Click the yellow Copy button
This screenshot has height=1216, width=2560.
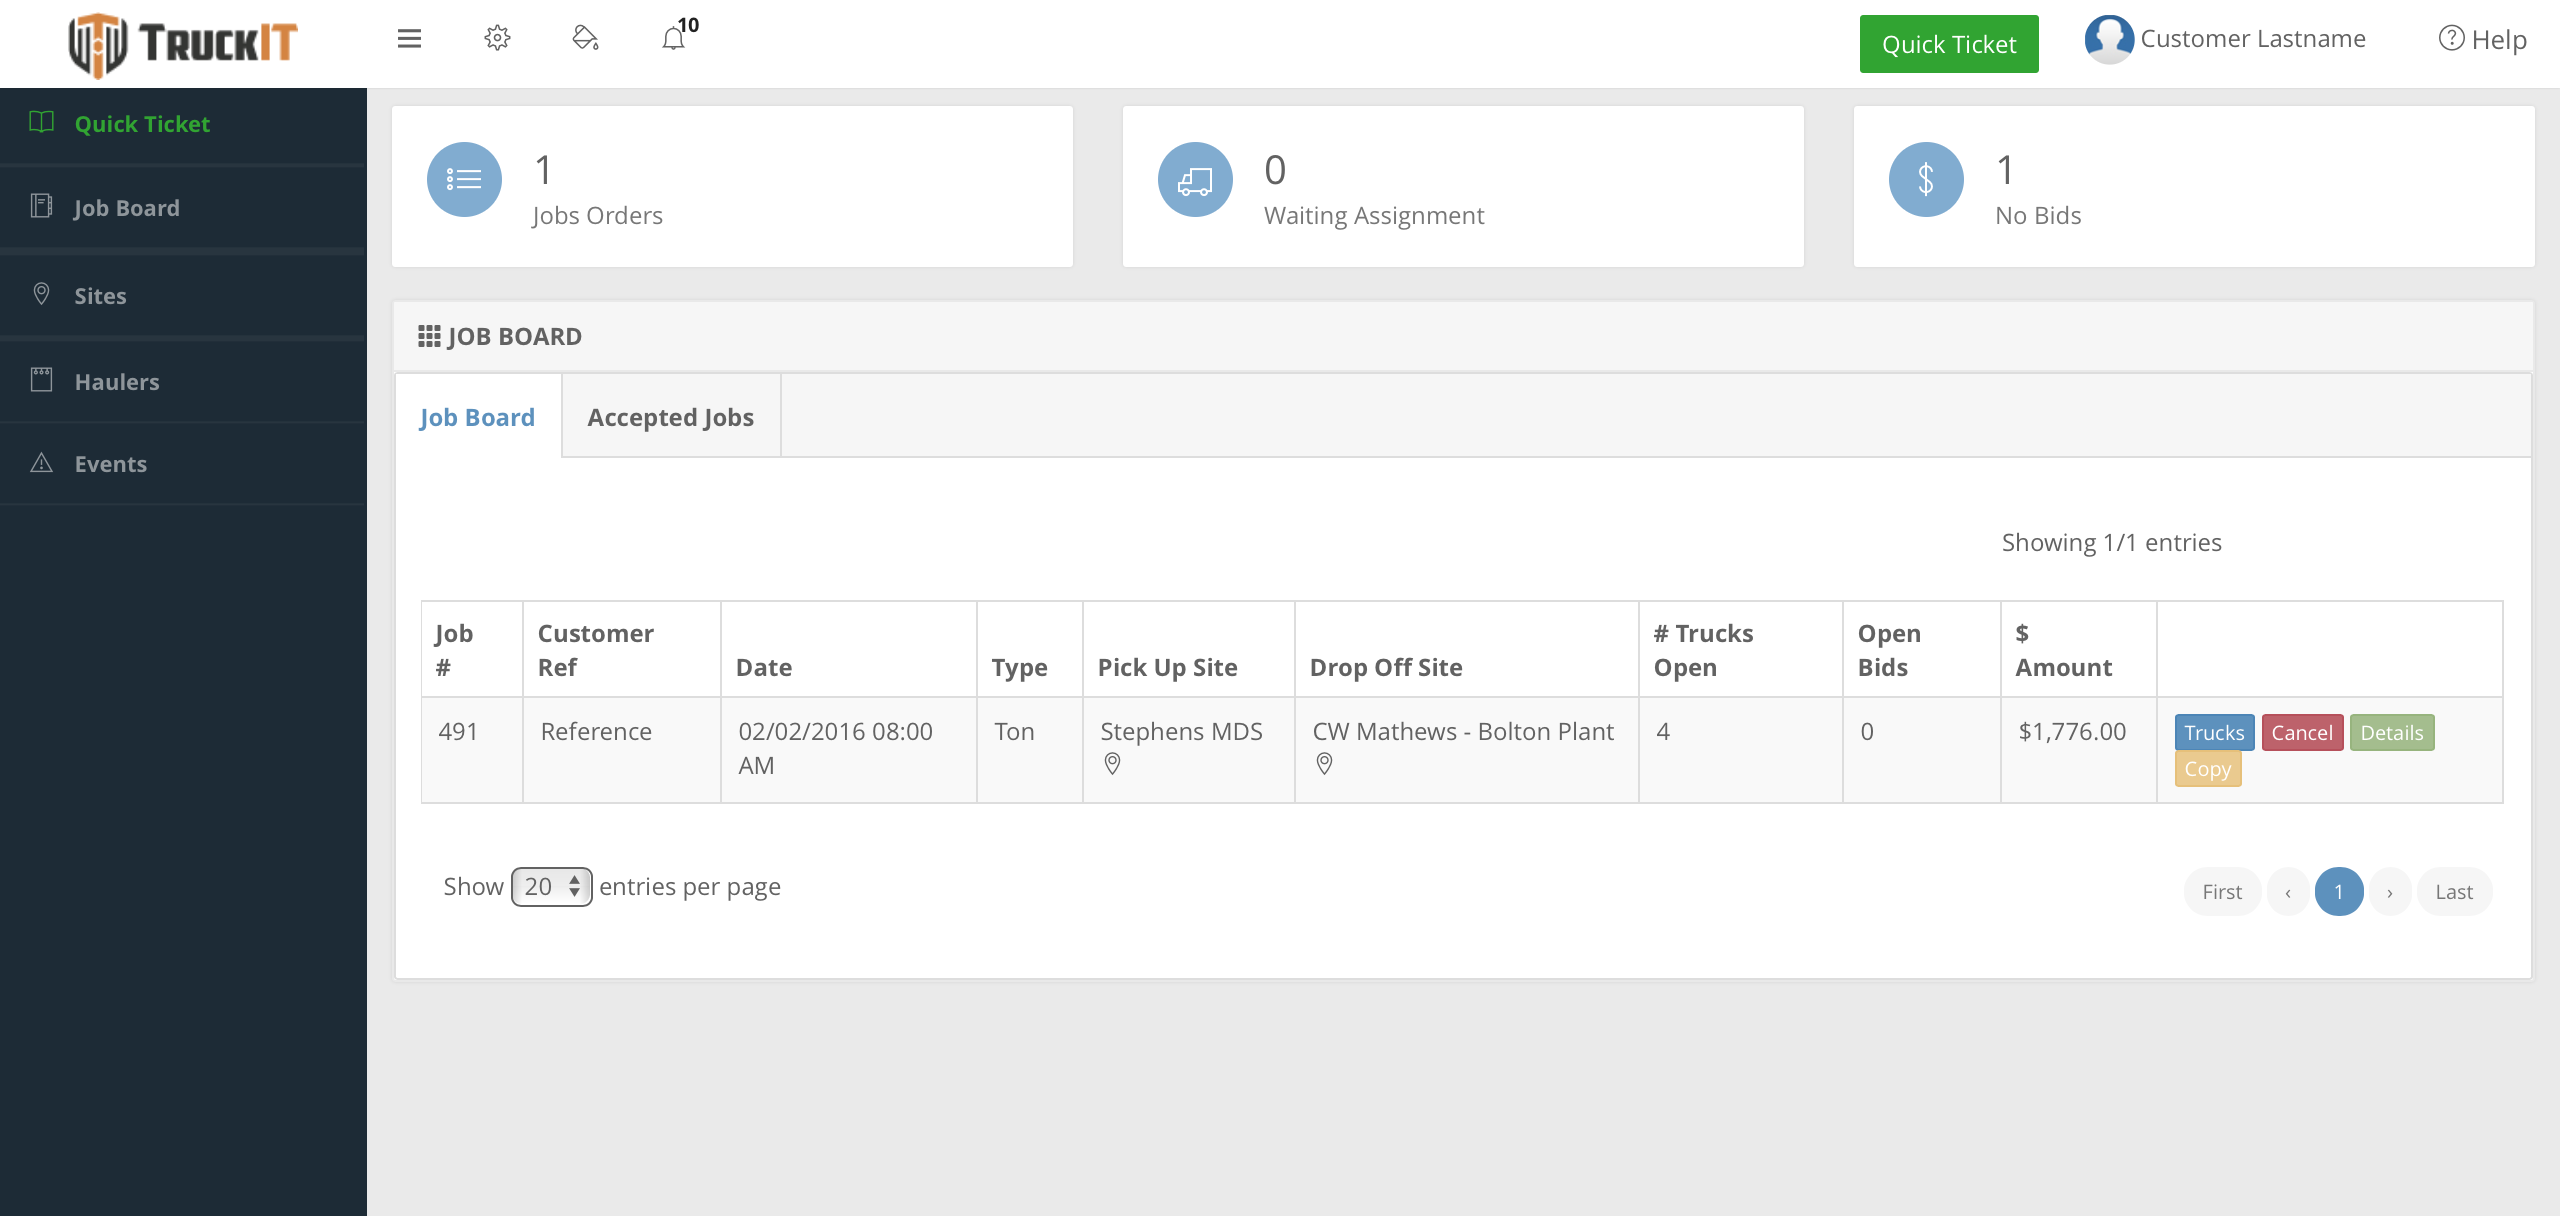[x=2207, y=769]
